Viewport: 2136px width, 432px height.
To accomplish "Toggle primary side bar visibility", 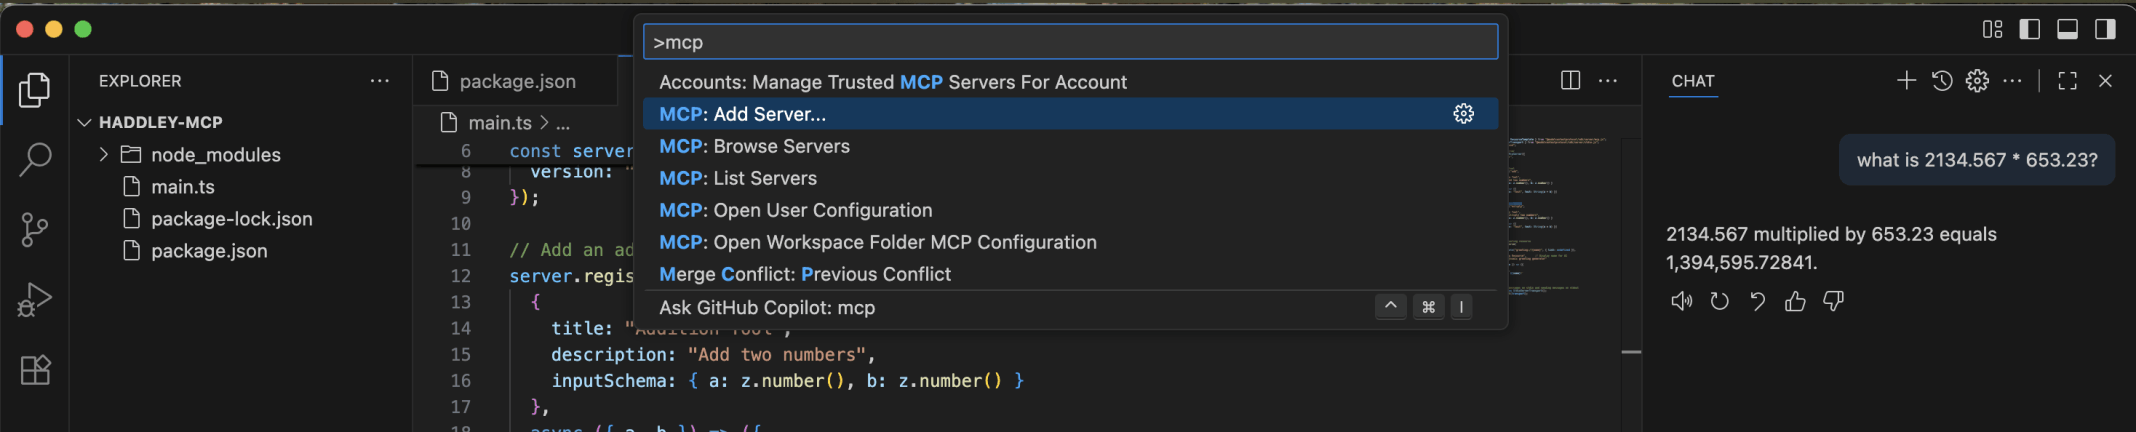I will click(x=2030, y=29).
